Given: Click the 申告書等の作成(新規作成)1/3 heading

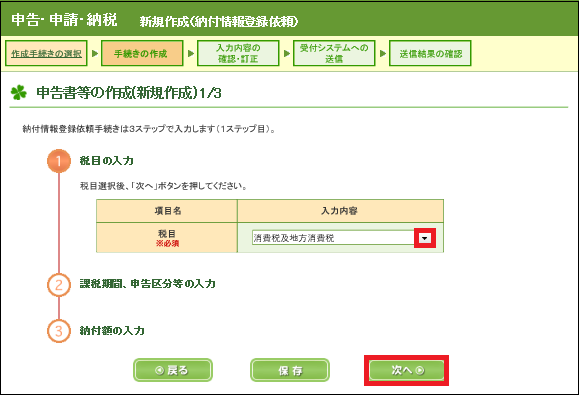Looking at the screenshot, I should pyautogui.click(x=129, y=93).
